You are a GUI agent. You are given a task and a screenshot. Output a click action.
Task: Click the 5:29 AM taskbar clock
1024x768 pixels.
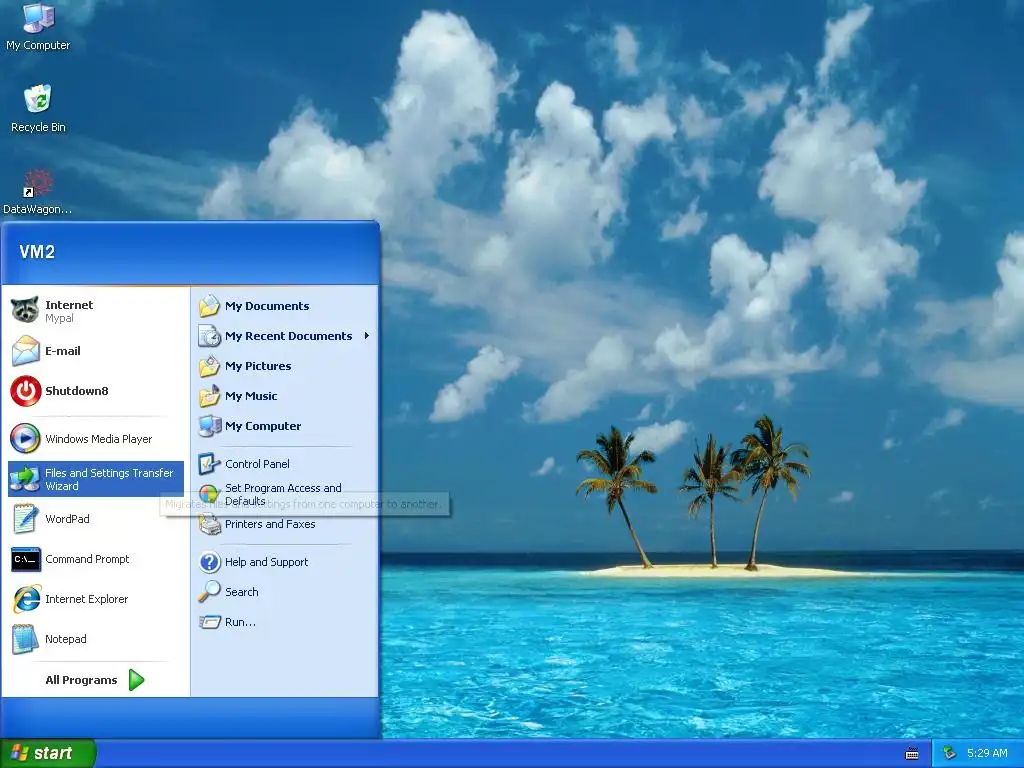(987, 753)
